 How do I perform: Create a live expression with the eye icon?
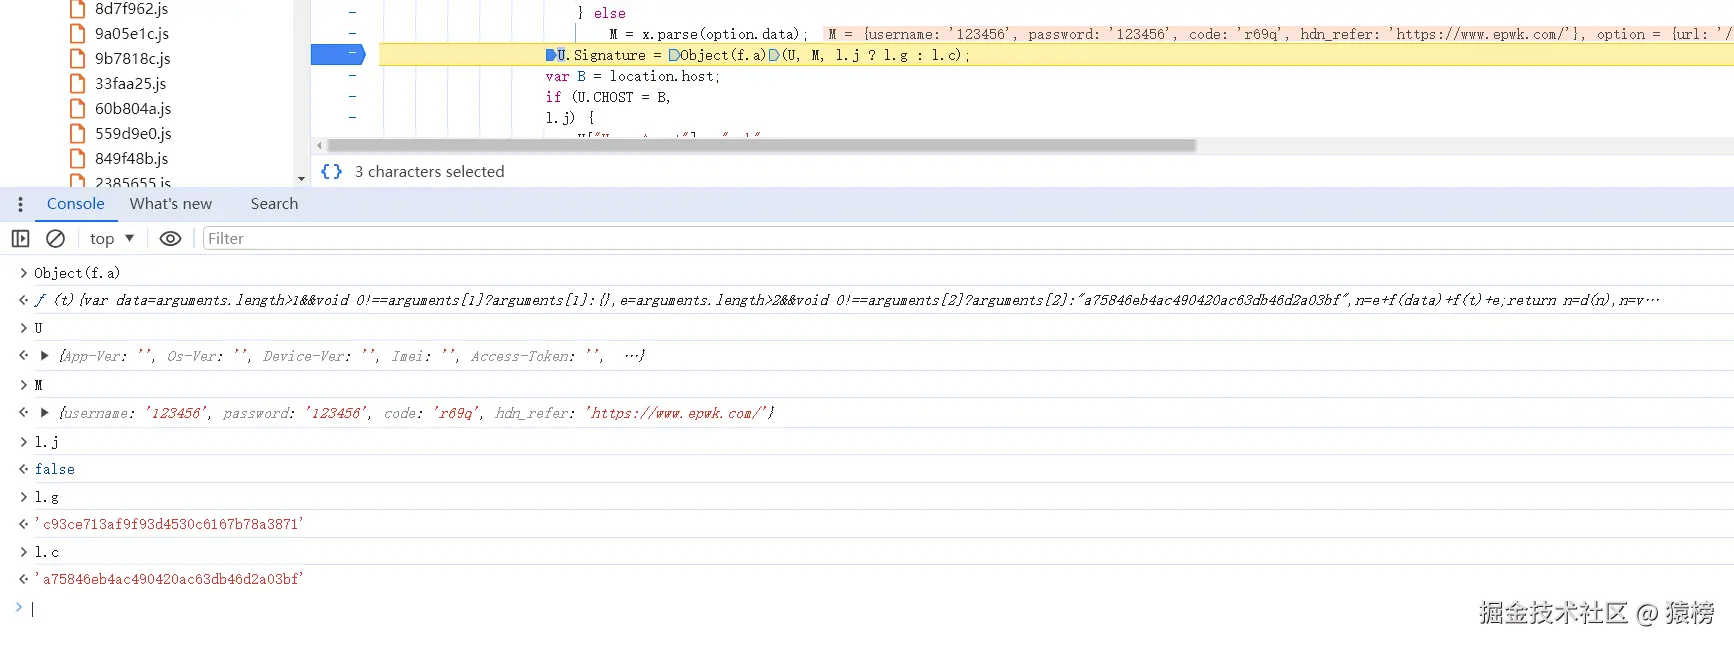[x=171, y=238]
